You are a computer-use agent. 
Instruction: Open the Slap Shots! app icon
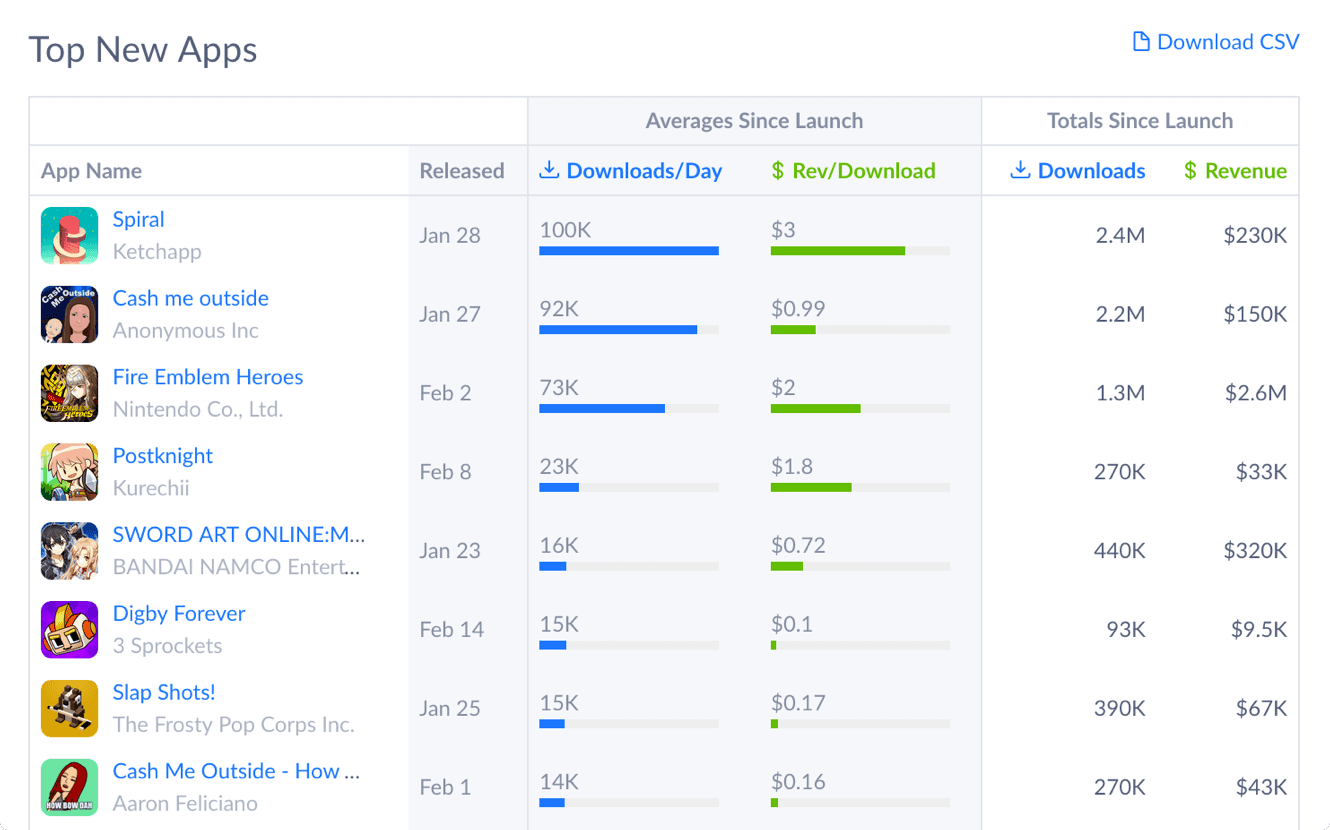coord(69,708)
